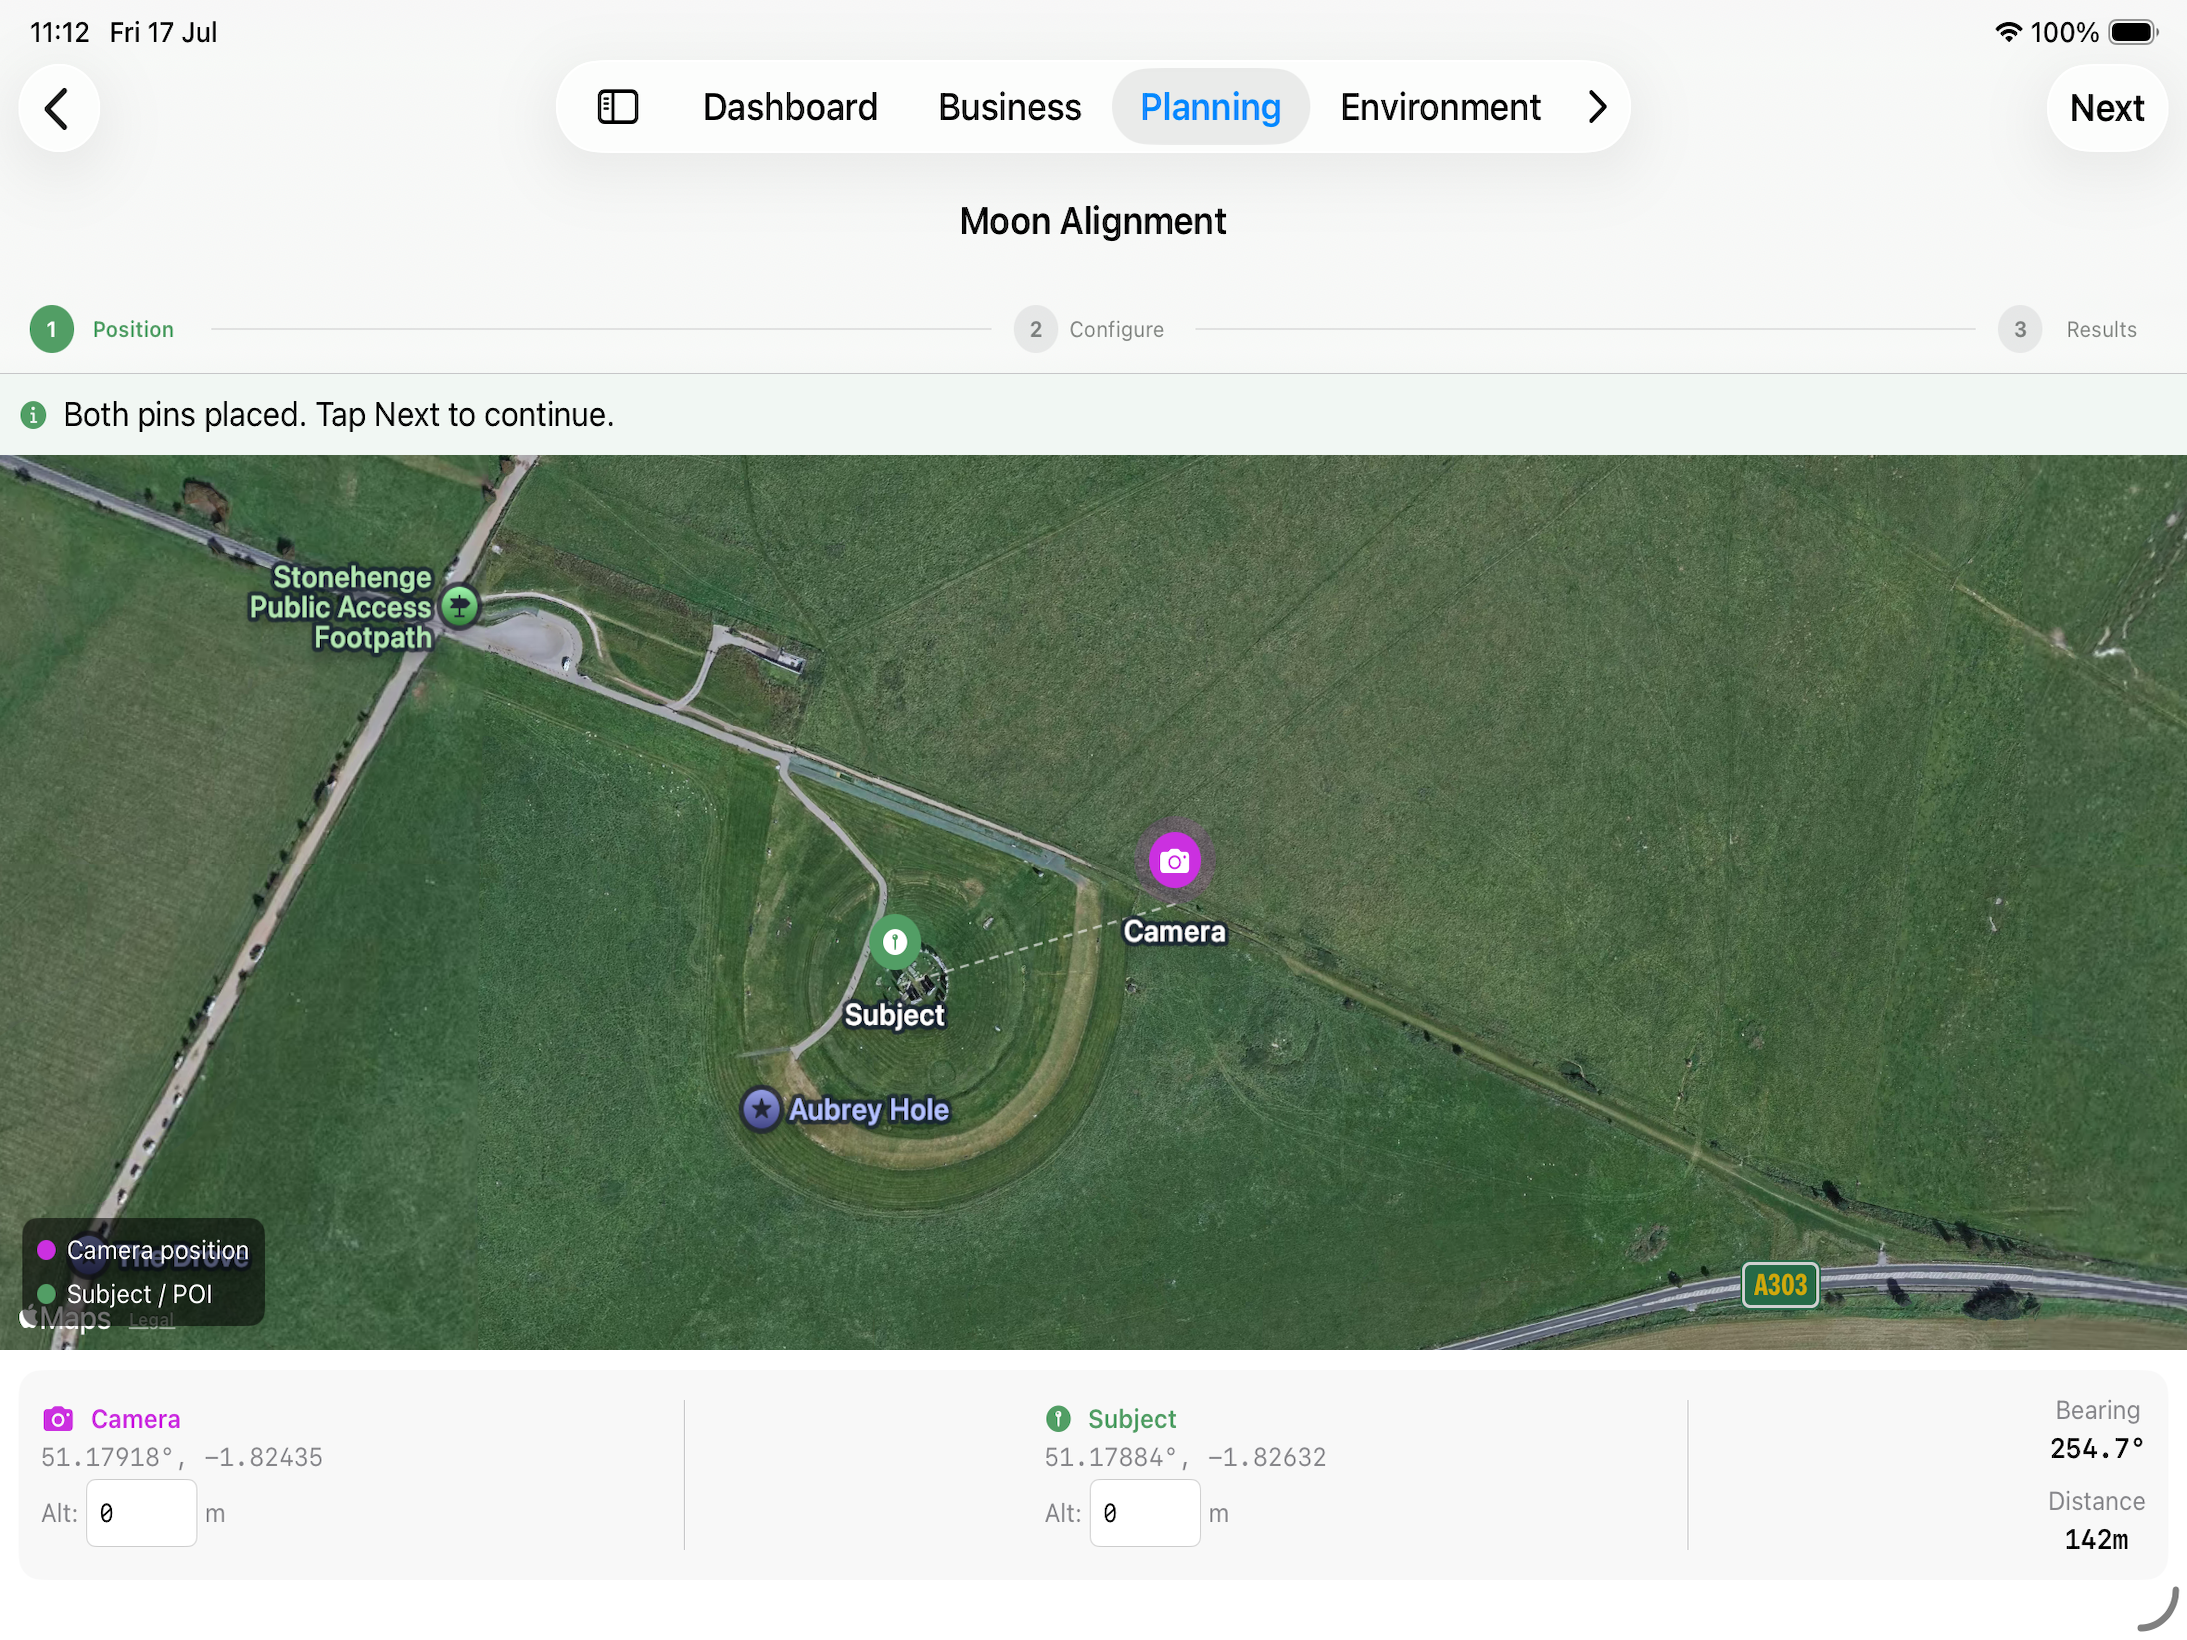Tap the Next button
This screenshot has height=1640, width=2187.
click(x=2106, y=108)
